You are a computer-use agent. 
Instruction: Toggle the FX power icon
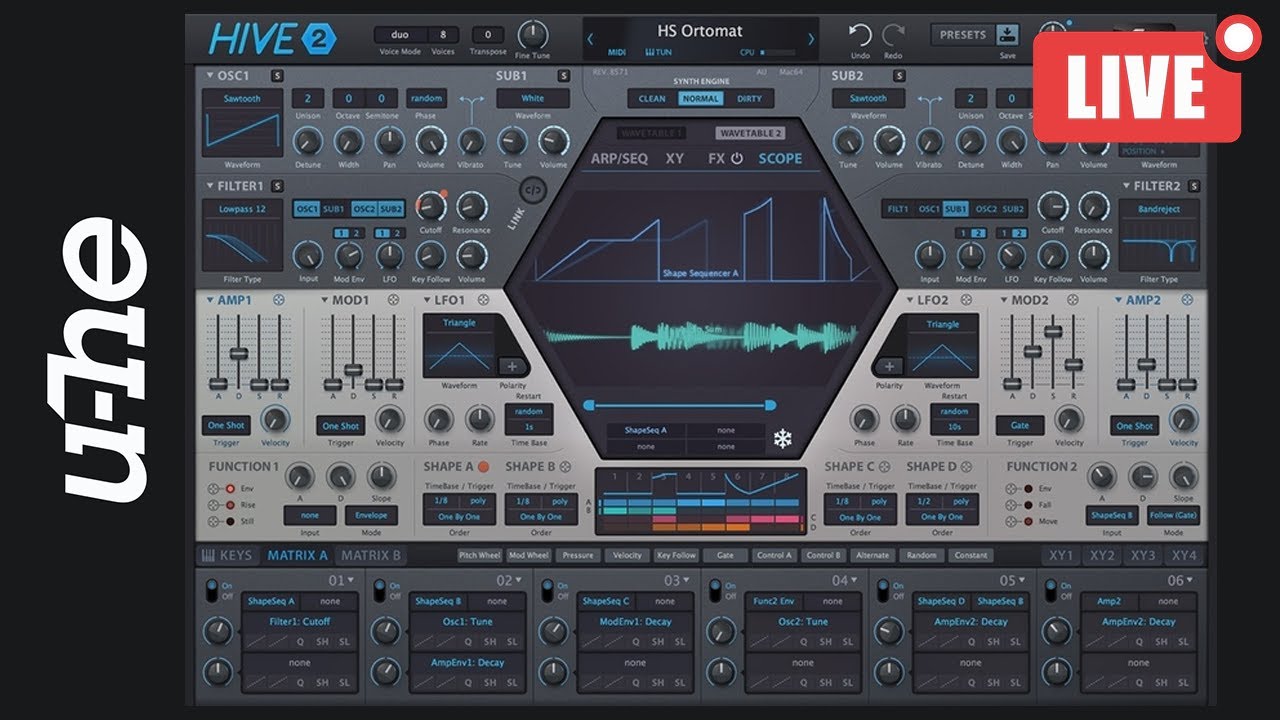(737, 158)
